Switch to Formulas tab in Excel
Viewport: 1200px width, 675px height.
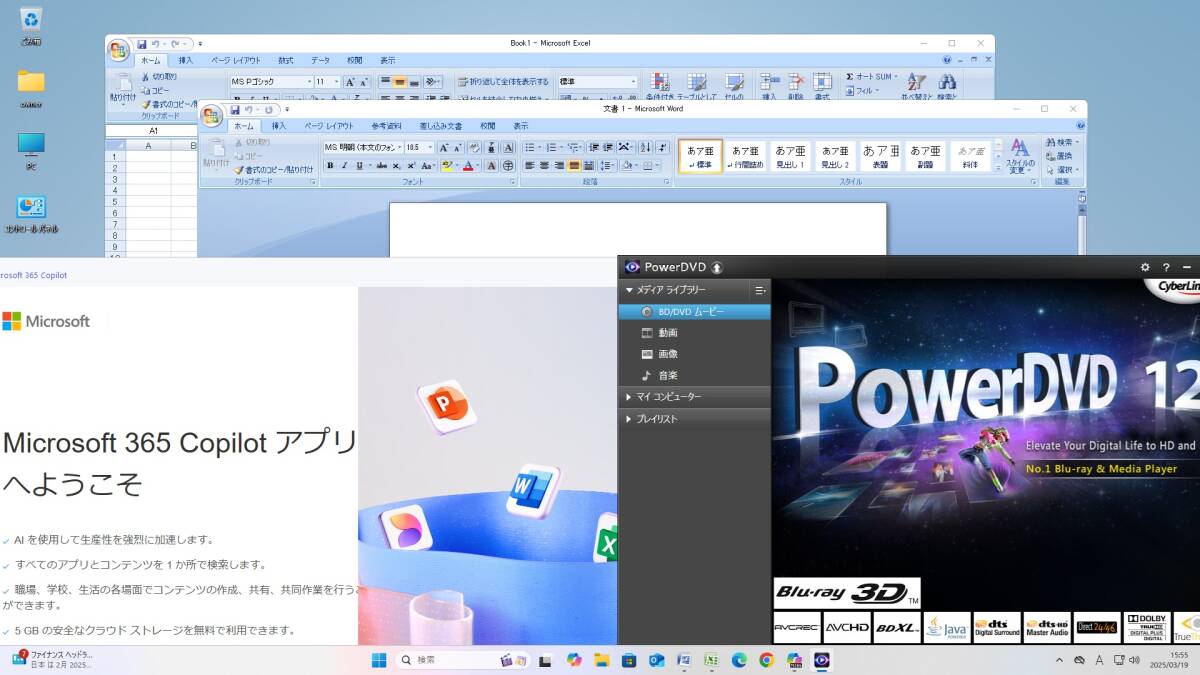[286, 61]
